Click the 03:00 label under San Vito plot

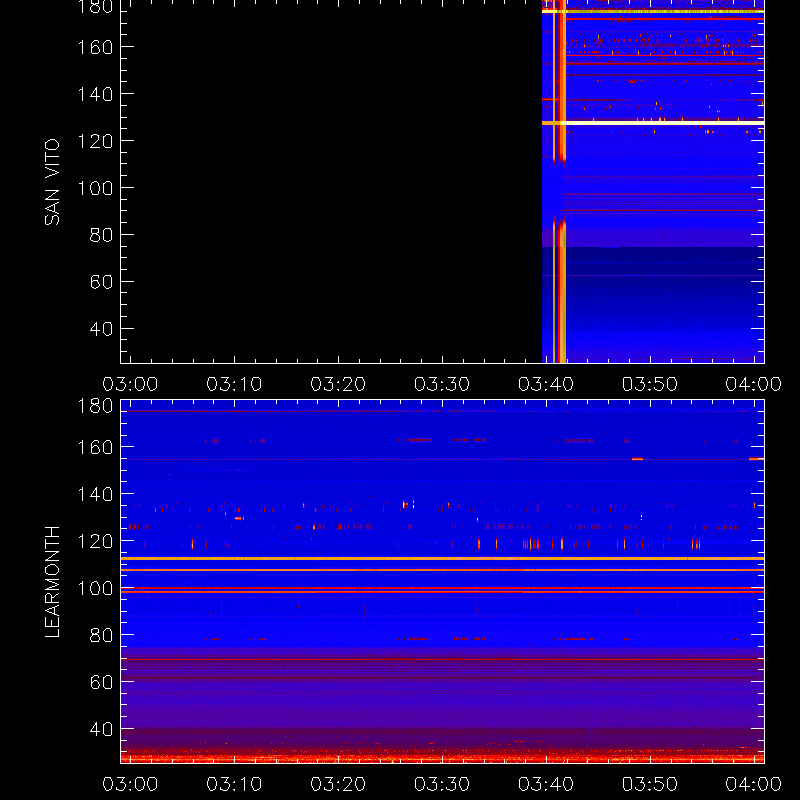[x=130, y=384]
